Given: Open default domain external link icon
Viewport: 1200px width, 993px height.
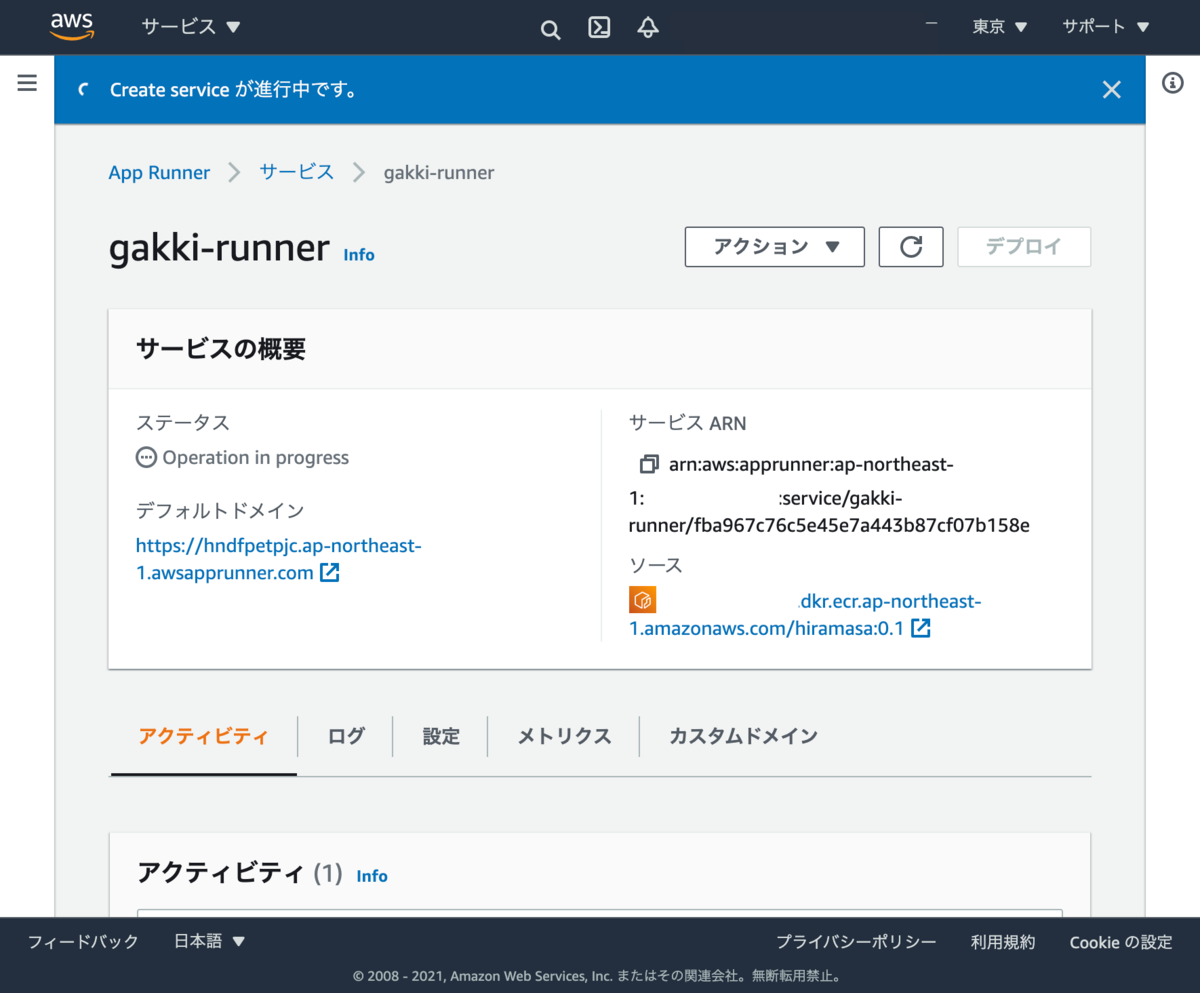Looking at the screenshot, I should (330, 573).
